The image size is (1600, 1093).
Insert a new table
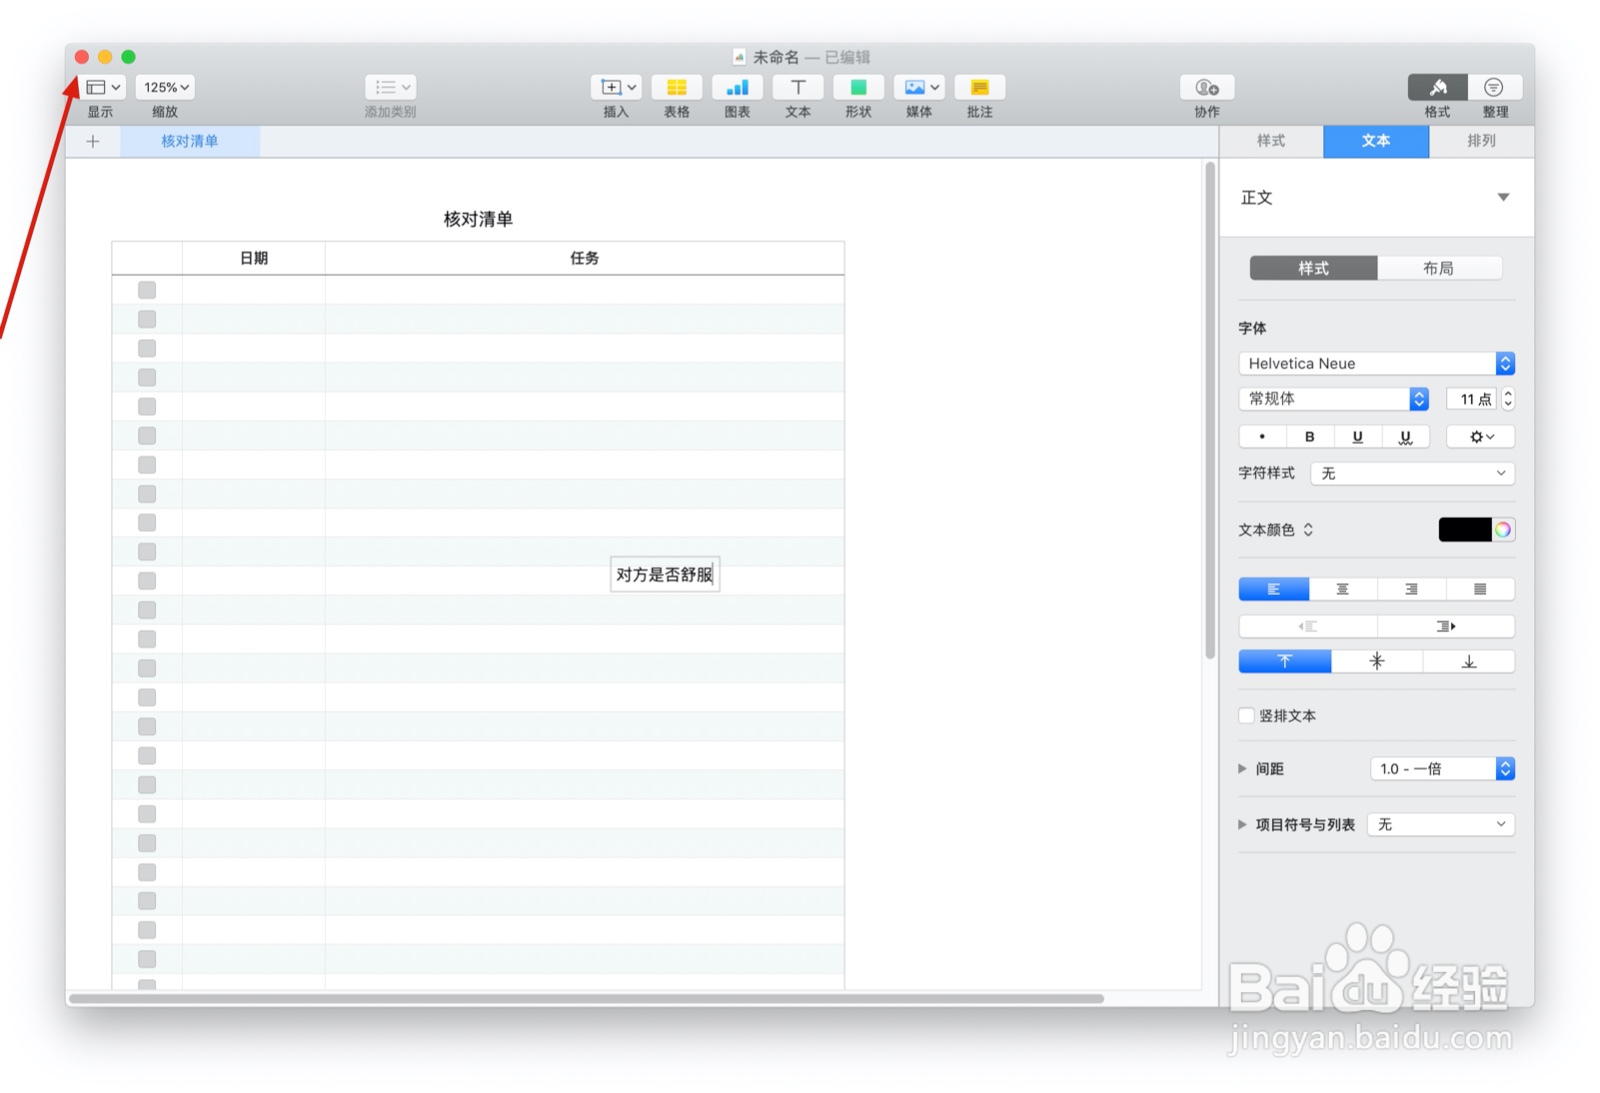(x=677, y=88)
